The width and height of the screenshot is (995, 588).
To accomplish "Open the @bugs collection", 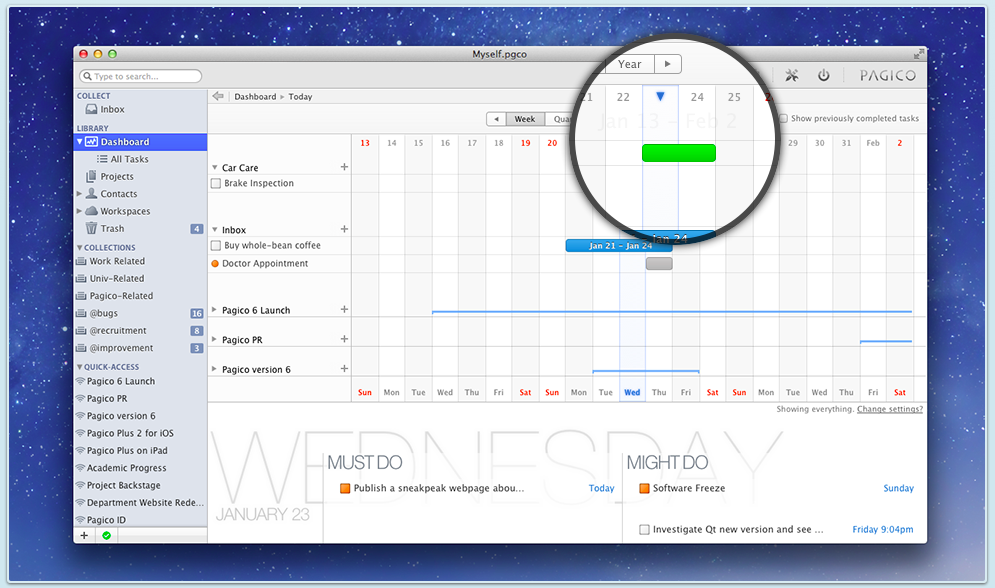I will tap(103, 313).
